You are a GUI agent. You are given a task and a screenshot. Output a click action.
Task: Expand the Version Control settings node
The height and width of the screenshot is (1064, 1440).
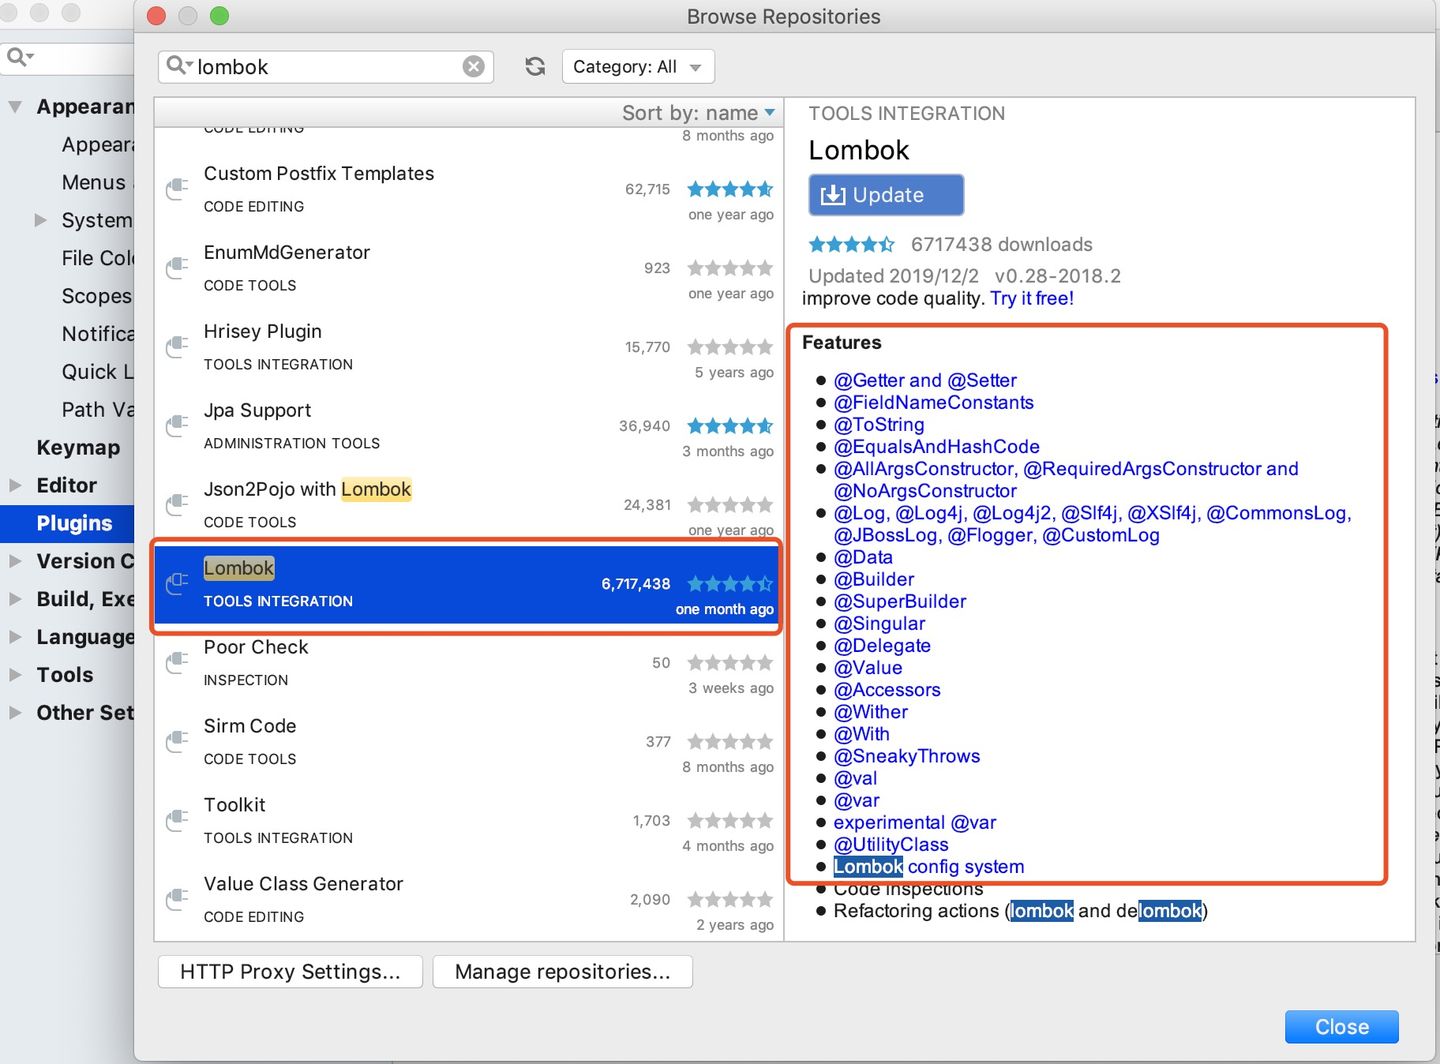pos(15,561)
